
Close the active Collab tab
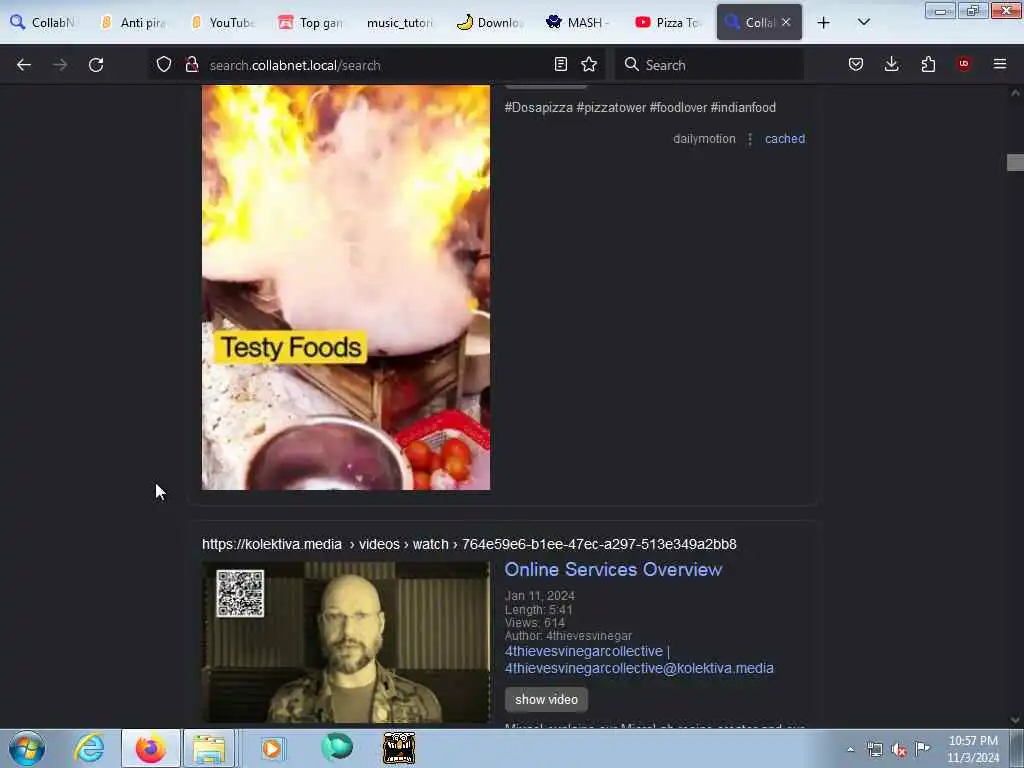(x=786, y=22)
